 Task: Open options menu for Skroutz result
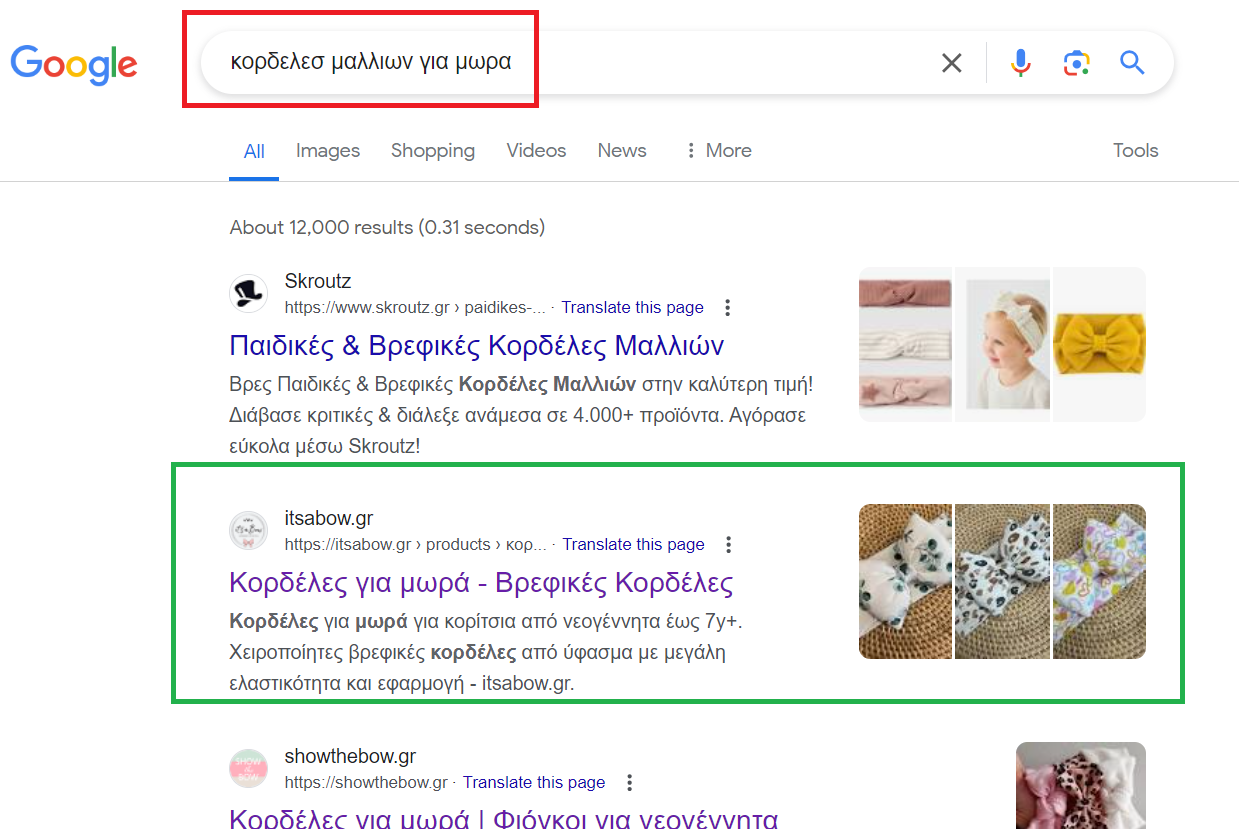click(x=728, y=307)
